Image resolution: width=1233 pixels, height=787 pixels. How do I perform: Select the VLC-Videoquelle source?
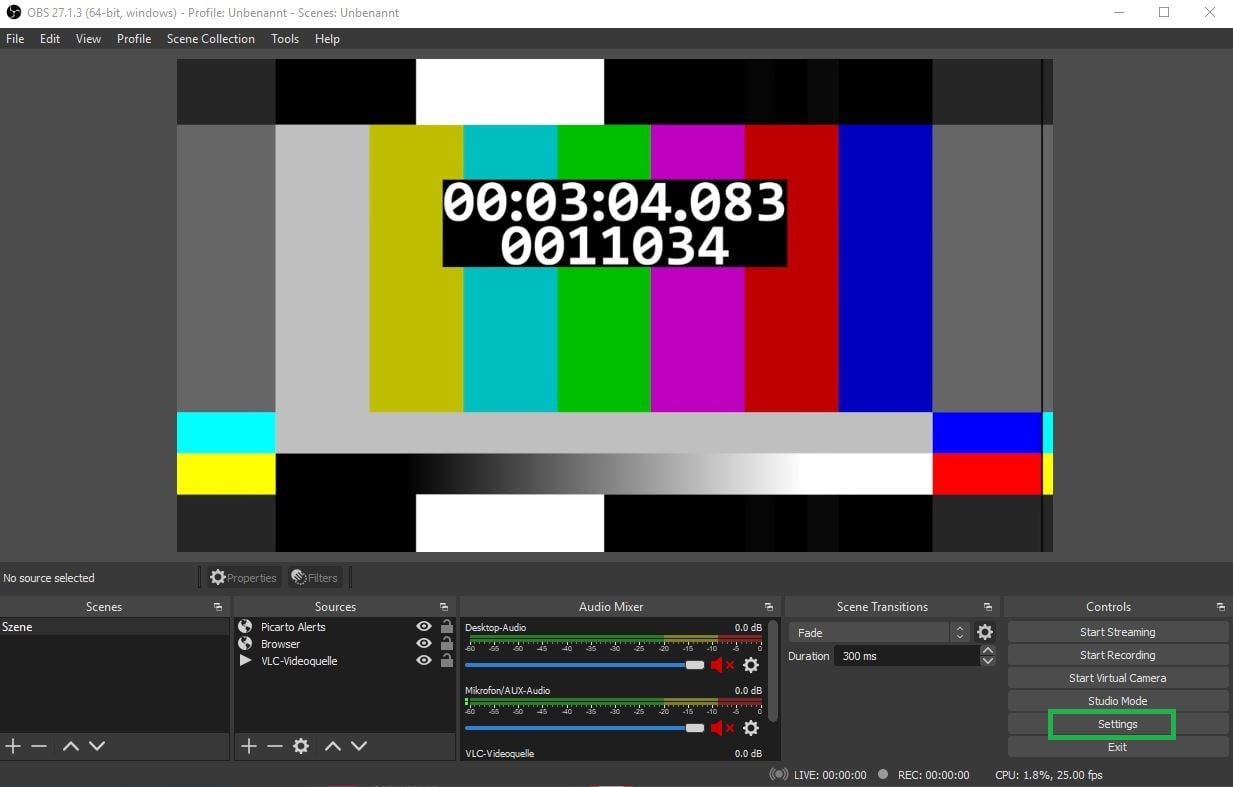pyautogui.click(x=300, y=660)
